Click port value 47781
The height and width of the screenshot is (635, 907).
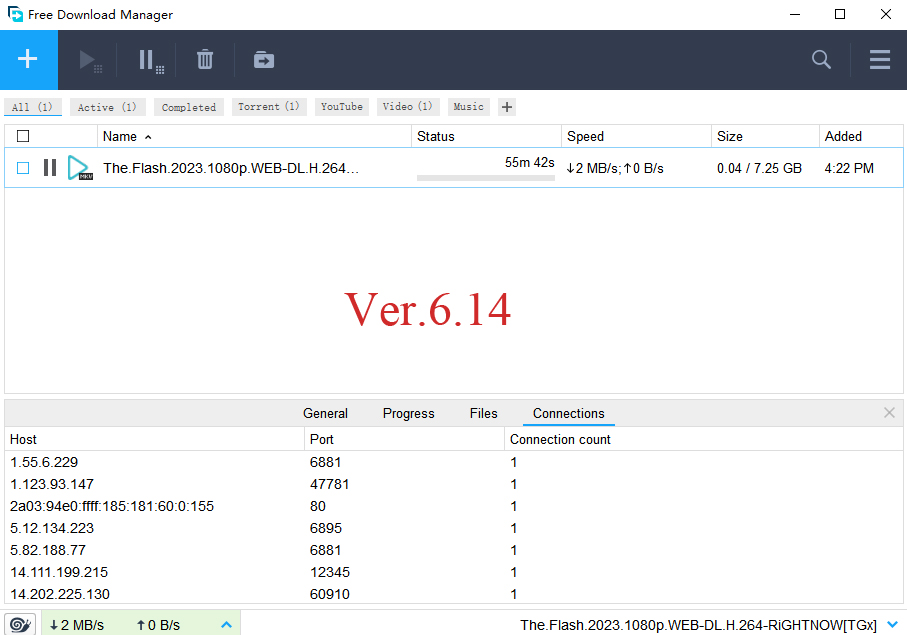[x=329, y=484]
